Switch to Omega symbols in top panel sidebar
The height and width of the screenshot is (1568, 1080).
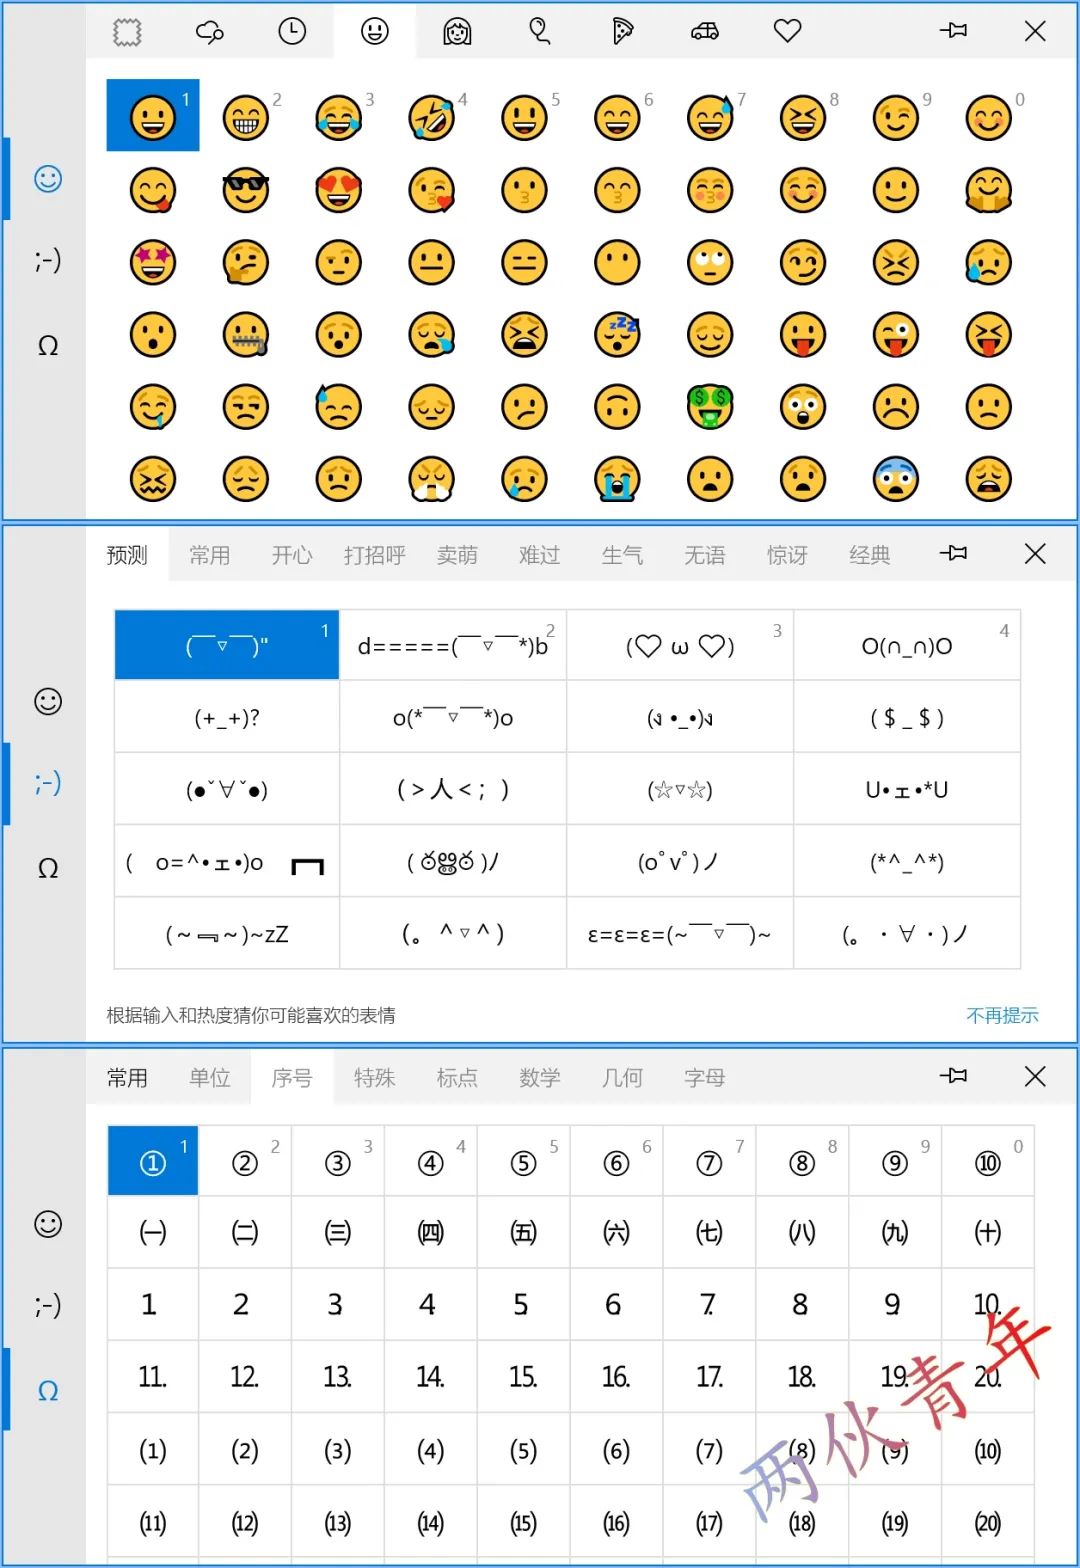point(48,345)
